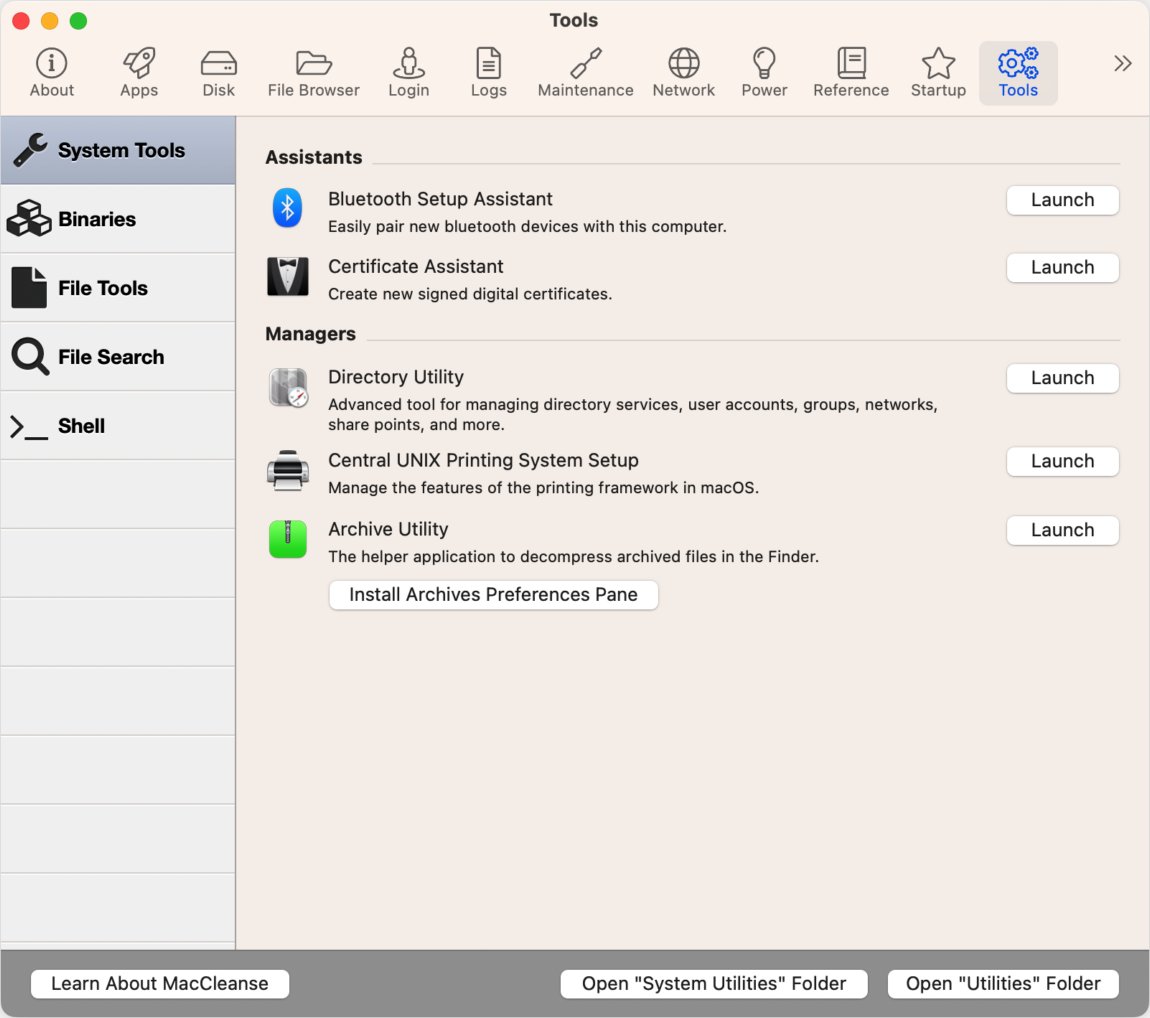Click the Certificate Assistant tuxedo icon

click(x=288, y=277)
